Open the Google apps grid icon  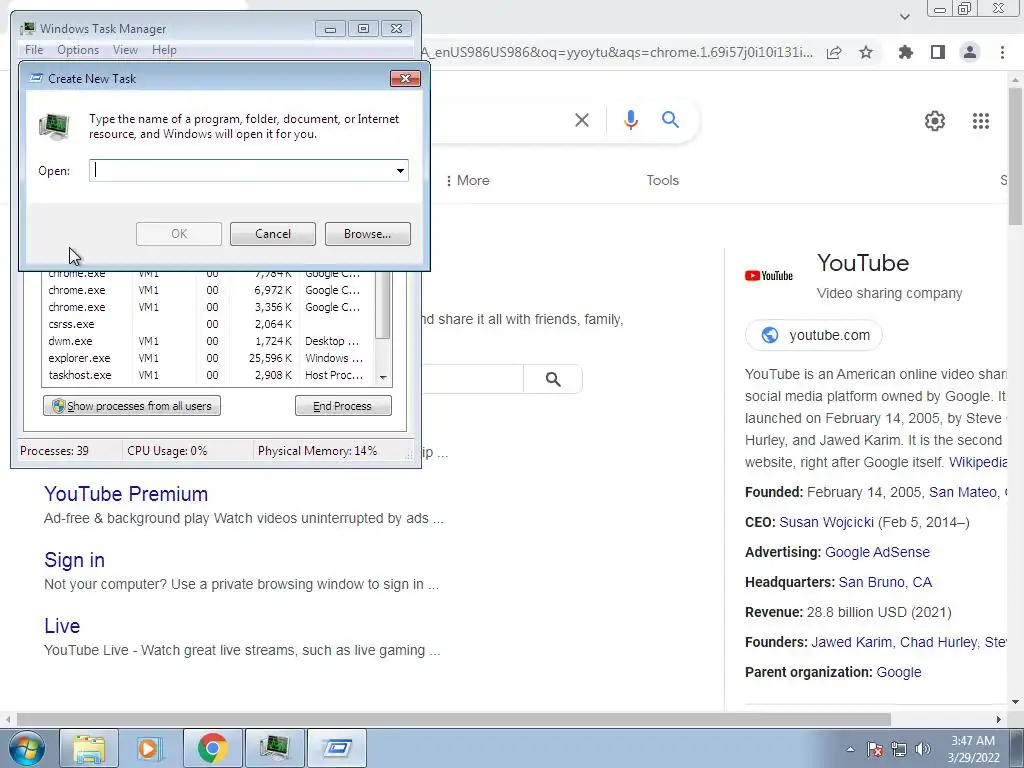pos(980,121)
